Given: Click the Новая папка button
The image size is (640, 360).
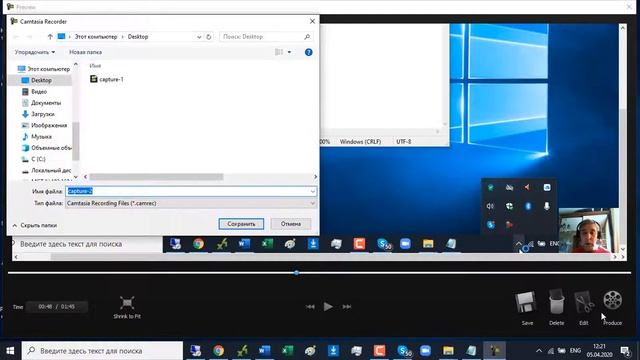Looking at the screenshot, I should pos(85,52).
